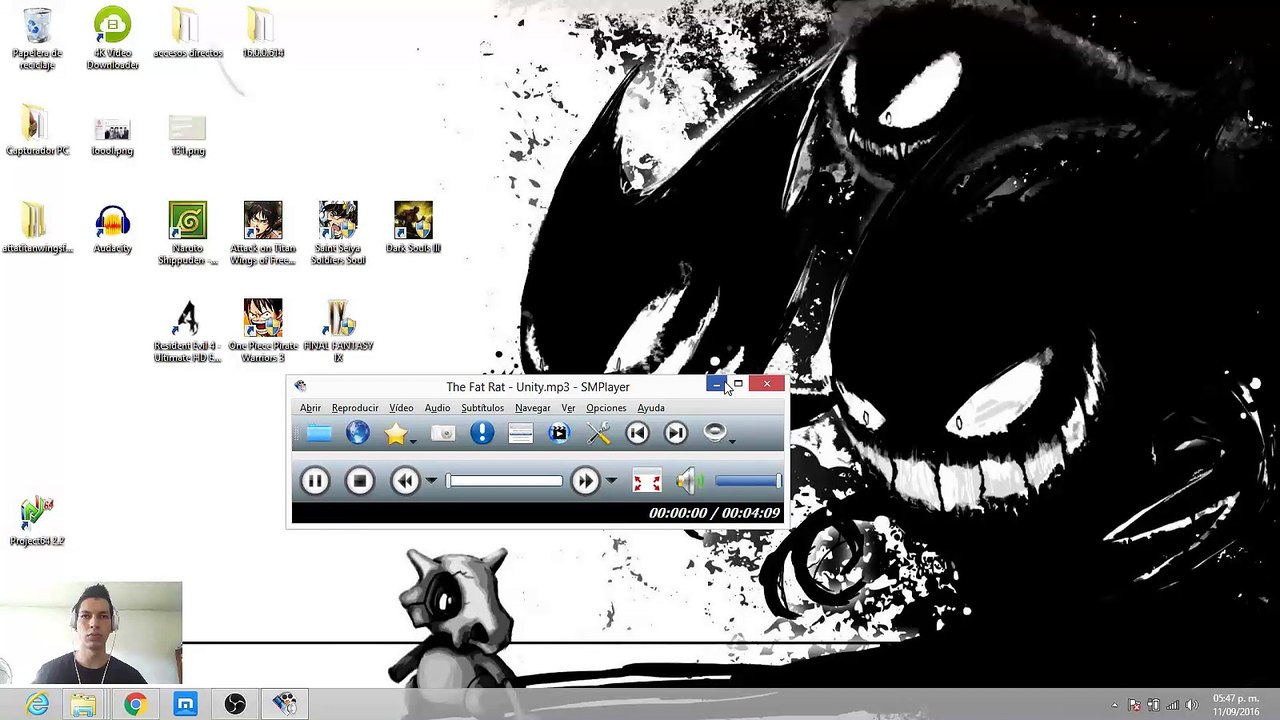This screenshot has height=720, width=1280.
Task: Select the accesos directos folder
Action: click(187, 34)
